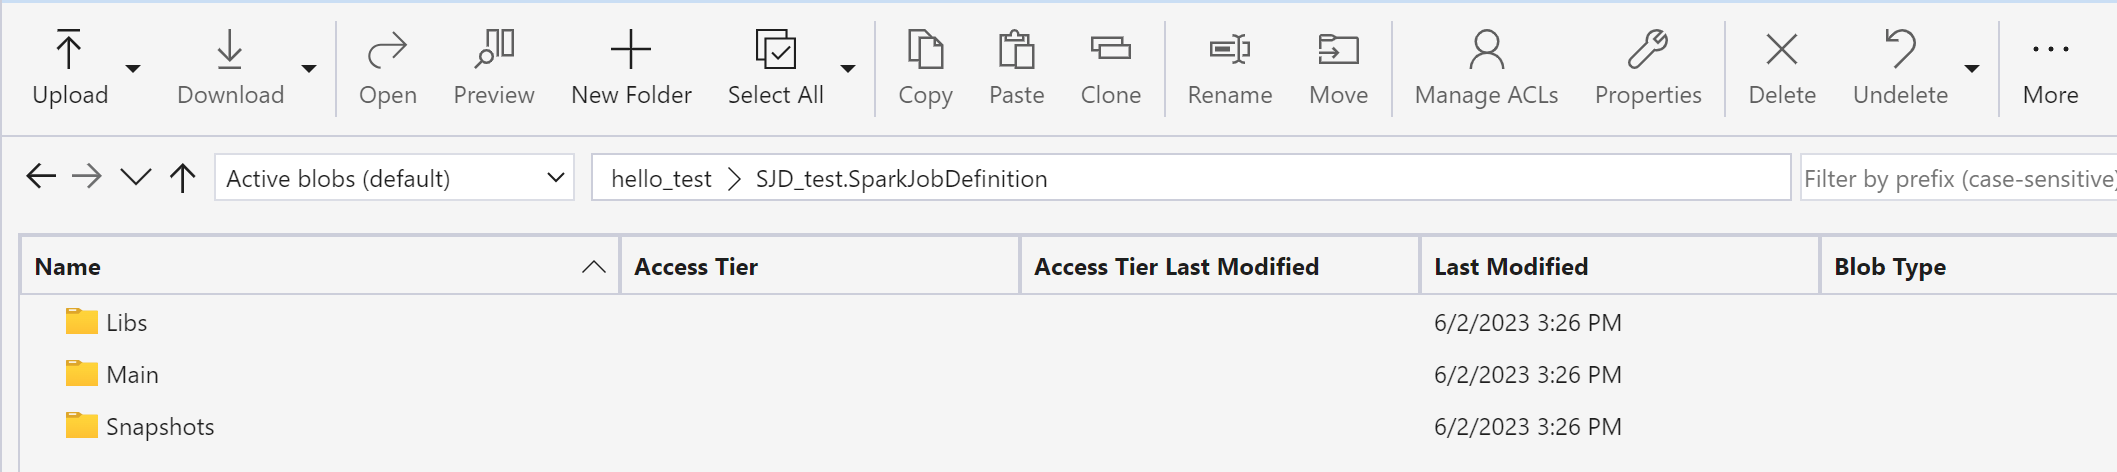Select the Snapshots folder
Viewport: 2117px width, 472px height.
pyautogui.click(x=160, y=427)
